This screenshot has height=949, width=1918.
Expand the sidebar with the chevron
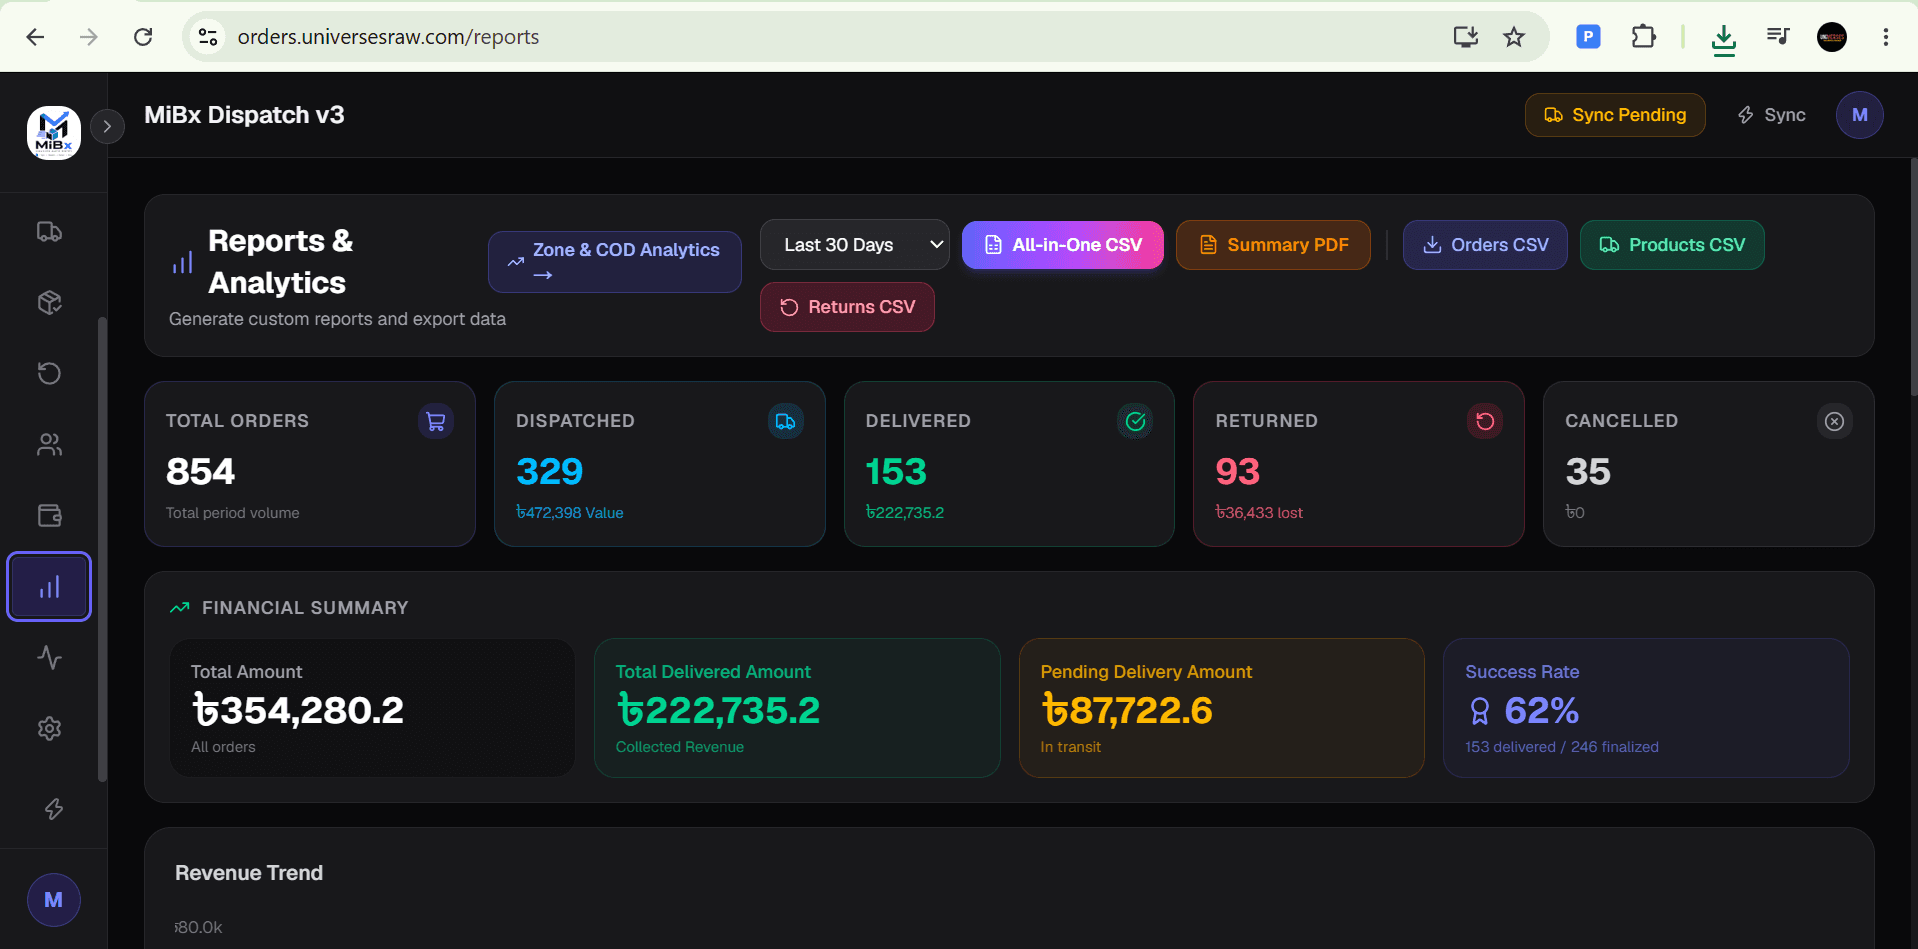pyautogui.click(x=107, y=126)
